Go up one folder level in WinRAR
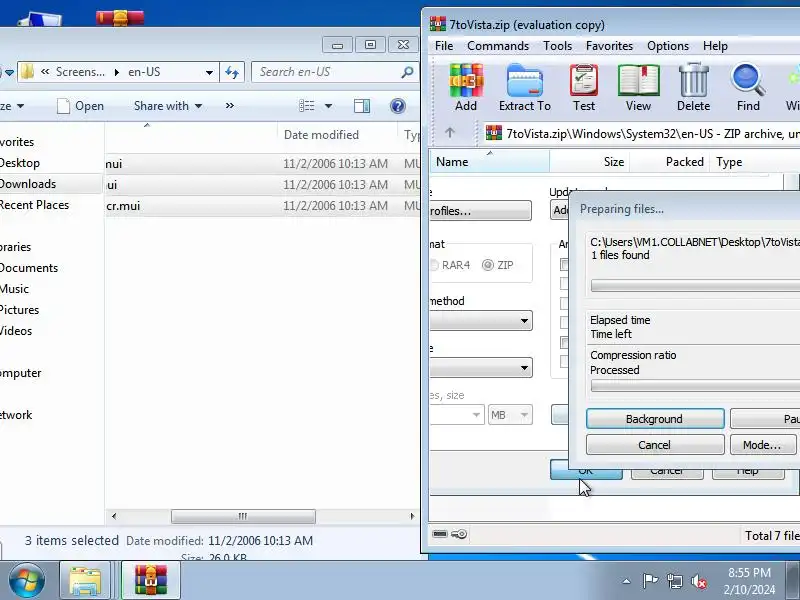800x600 pixels. (x=449, y=133)
